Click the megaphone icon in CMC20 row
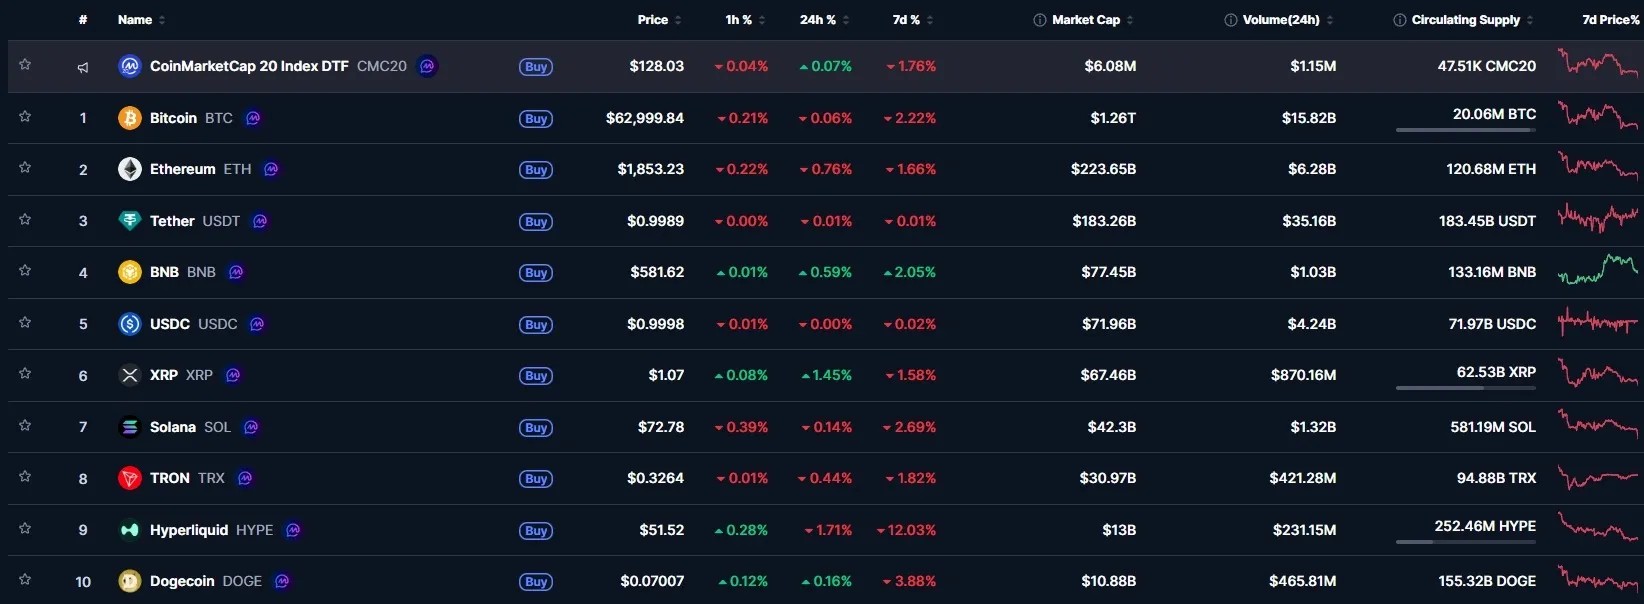1644x604 pixels. click(83, 67)
